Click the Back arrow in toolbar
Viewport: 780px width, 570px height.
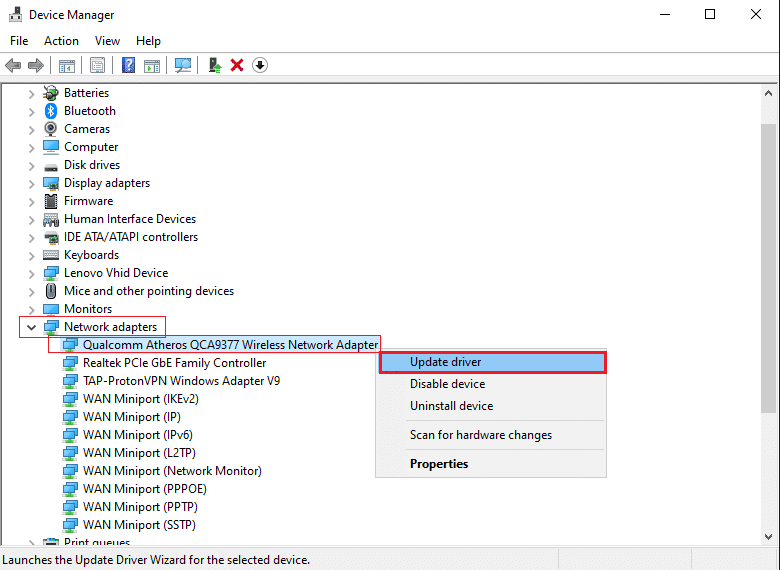[13, 65]
